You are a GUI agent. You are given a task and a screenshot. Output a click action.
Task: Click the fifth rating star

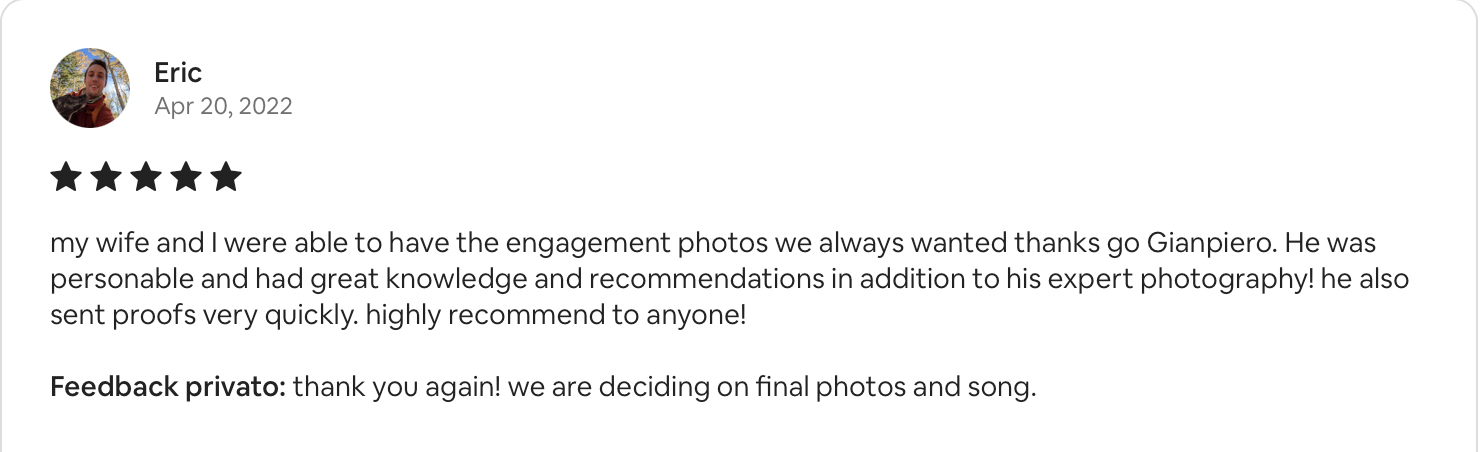click(x=226, y=177)
